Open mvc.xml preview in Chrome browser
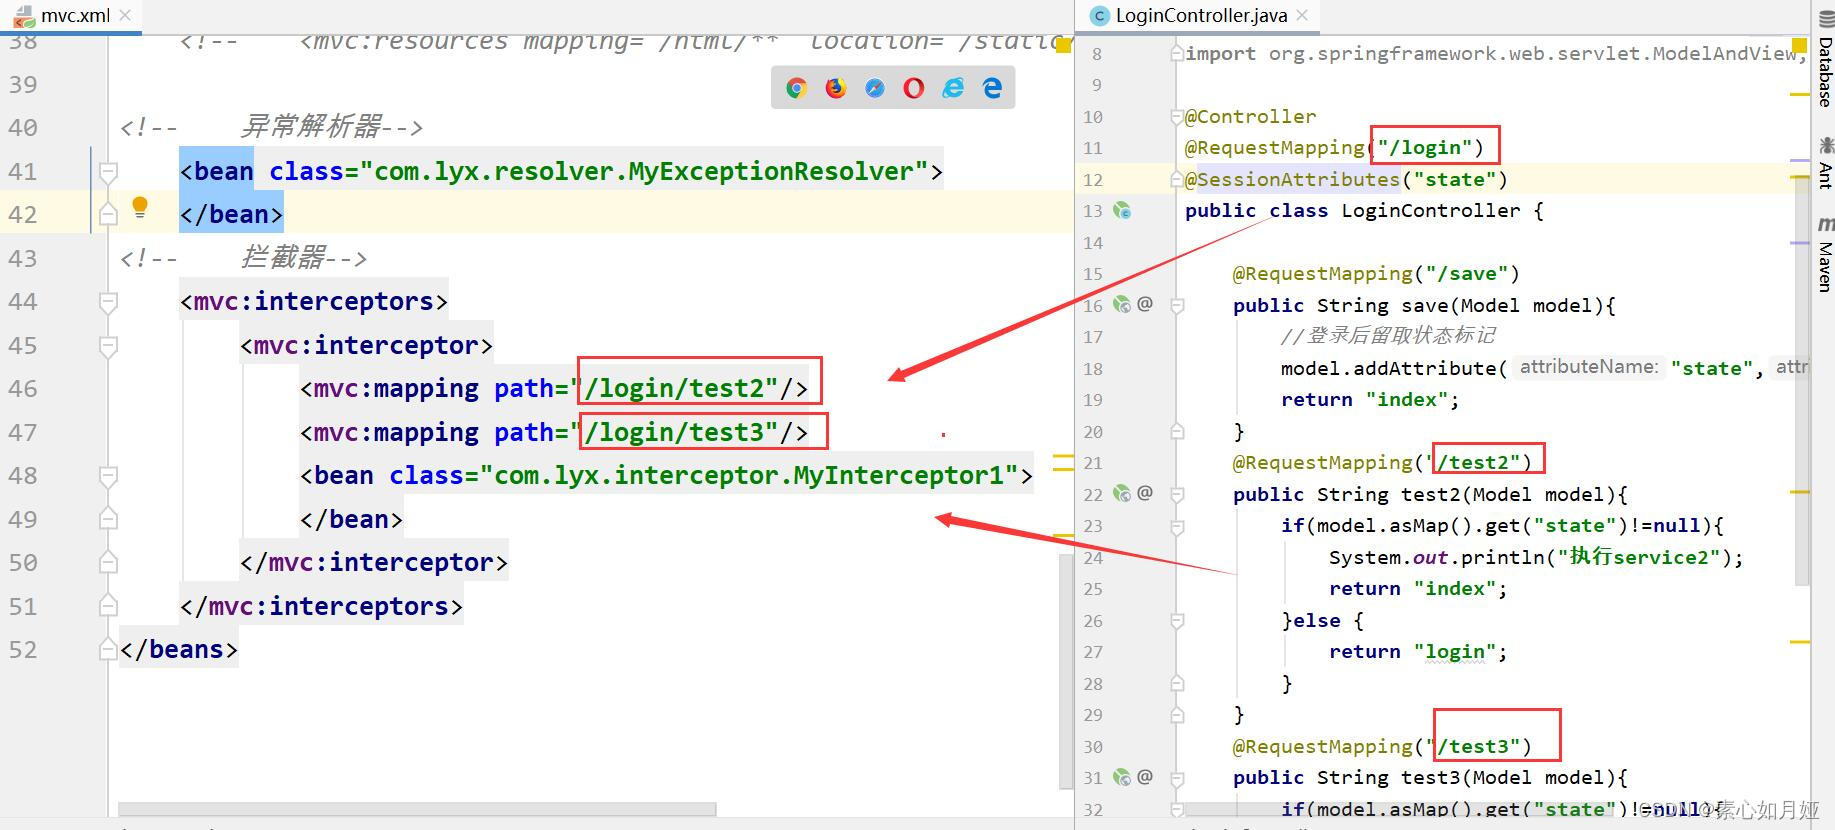The height and width of the screenshot is (830, 1835). coord(796,88)
